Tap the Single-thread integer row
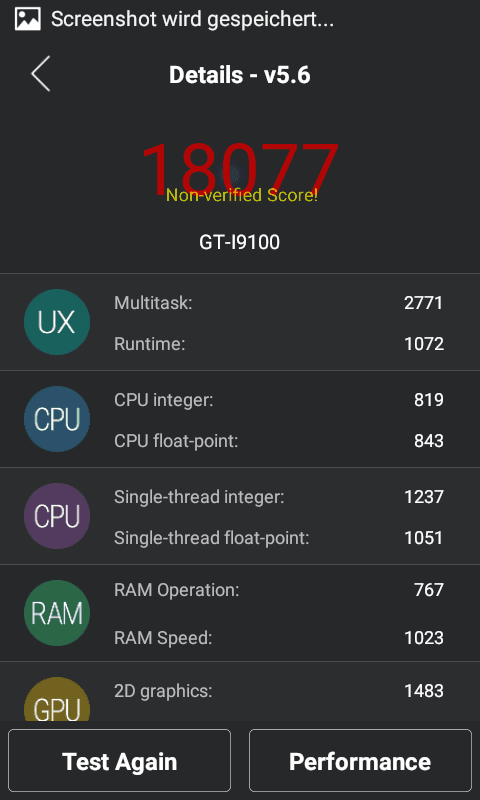 pyautogui.click(x=279, y=497)
